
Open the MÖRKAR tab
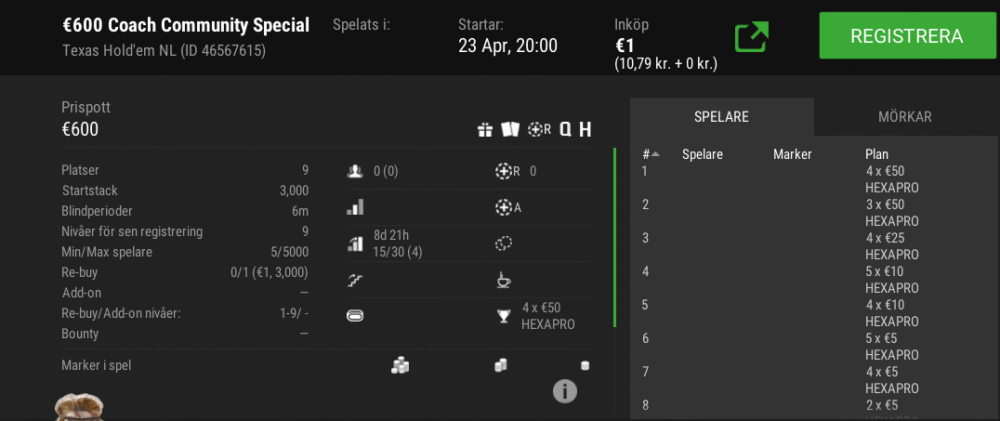904,117
